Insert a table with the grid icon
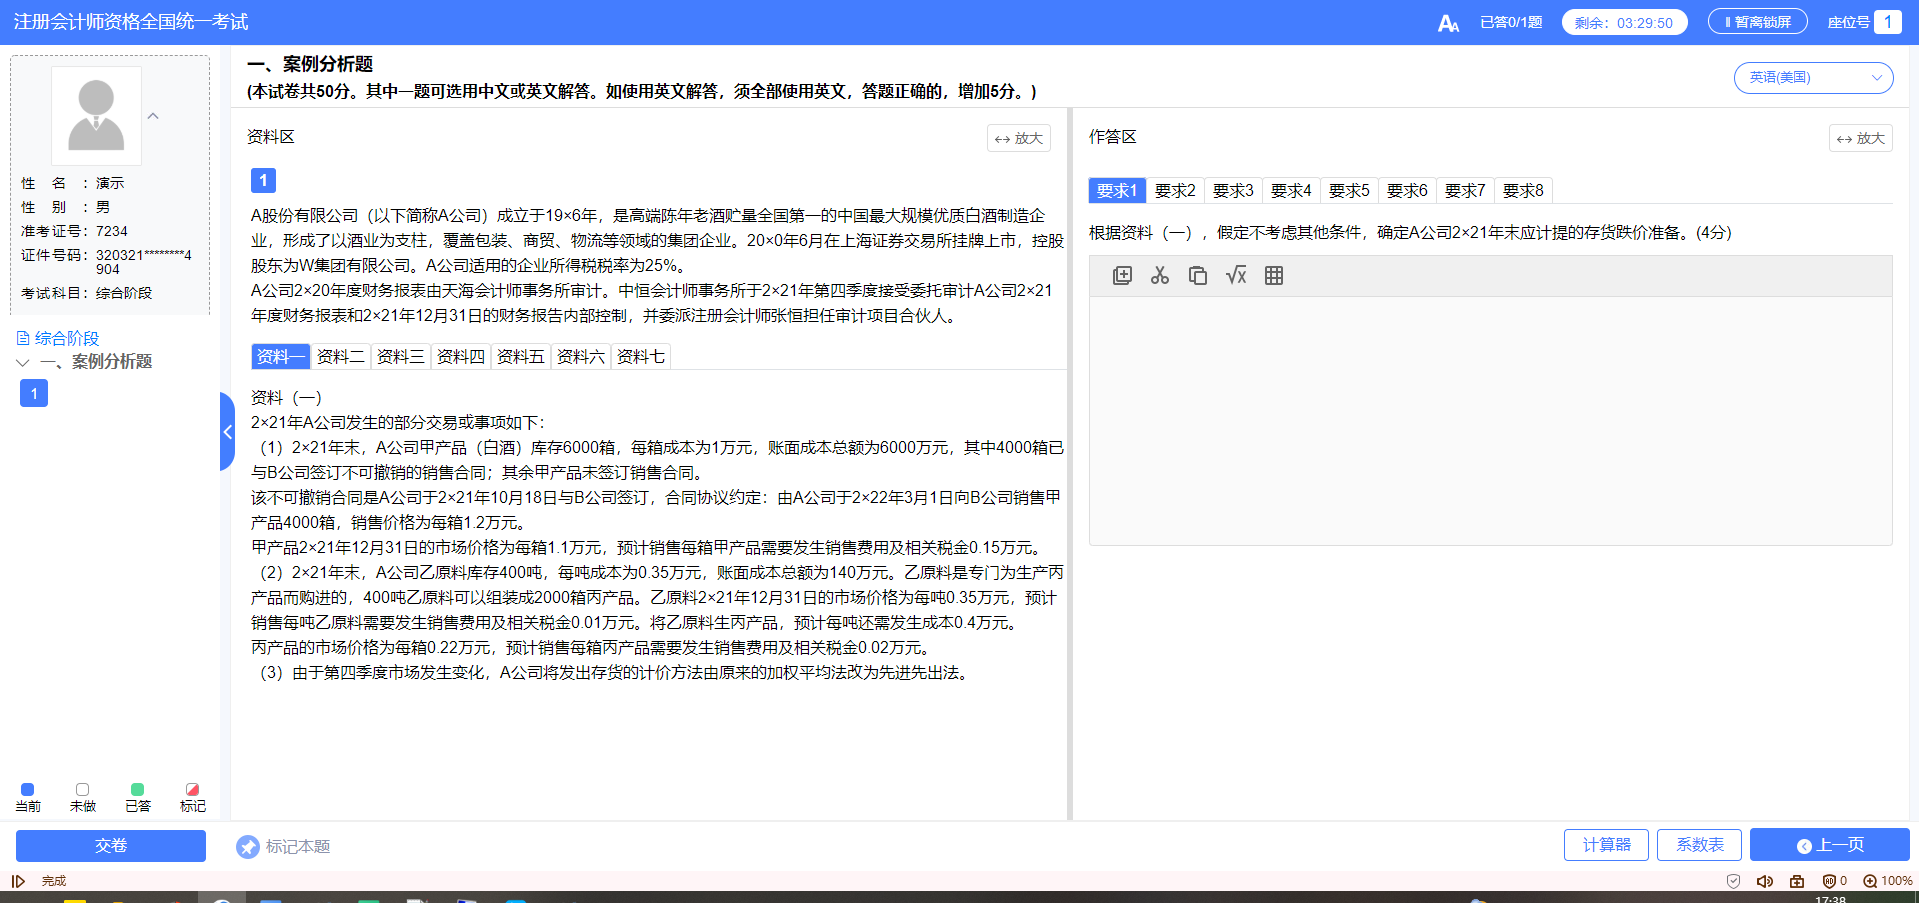 [1274, 275]
